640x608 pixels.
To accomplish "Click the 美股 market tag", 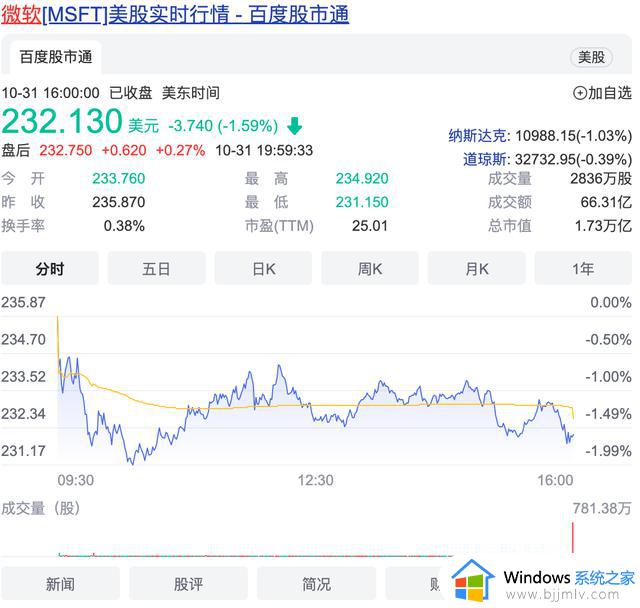I will coord(591,57).
